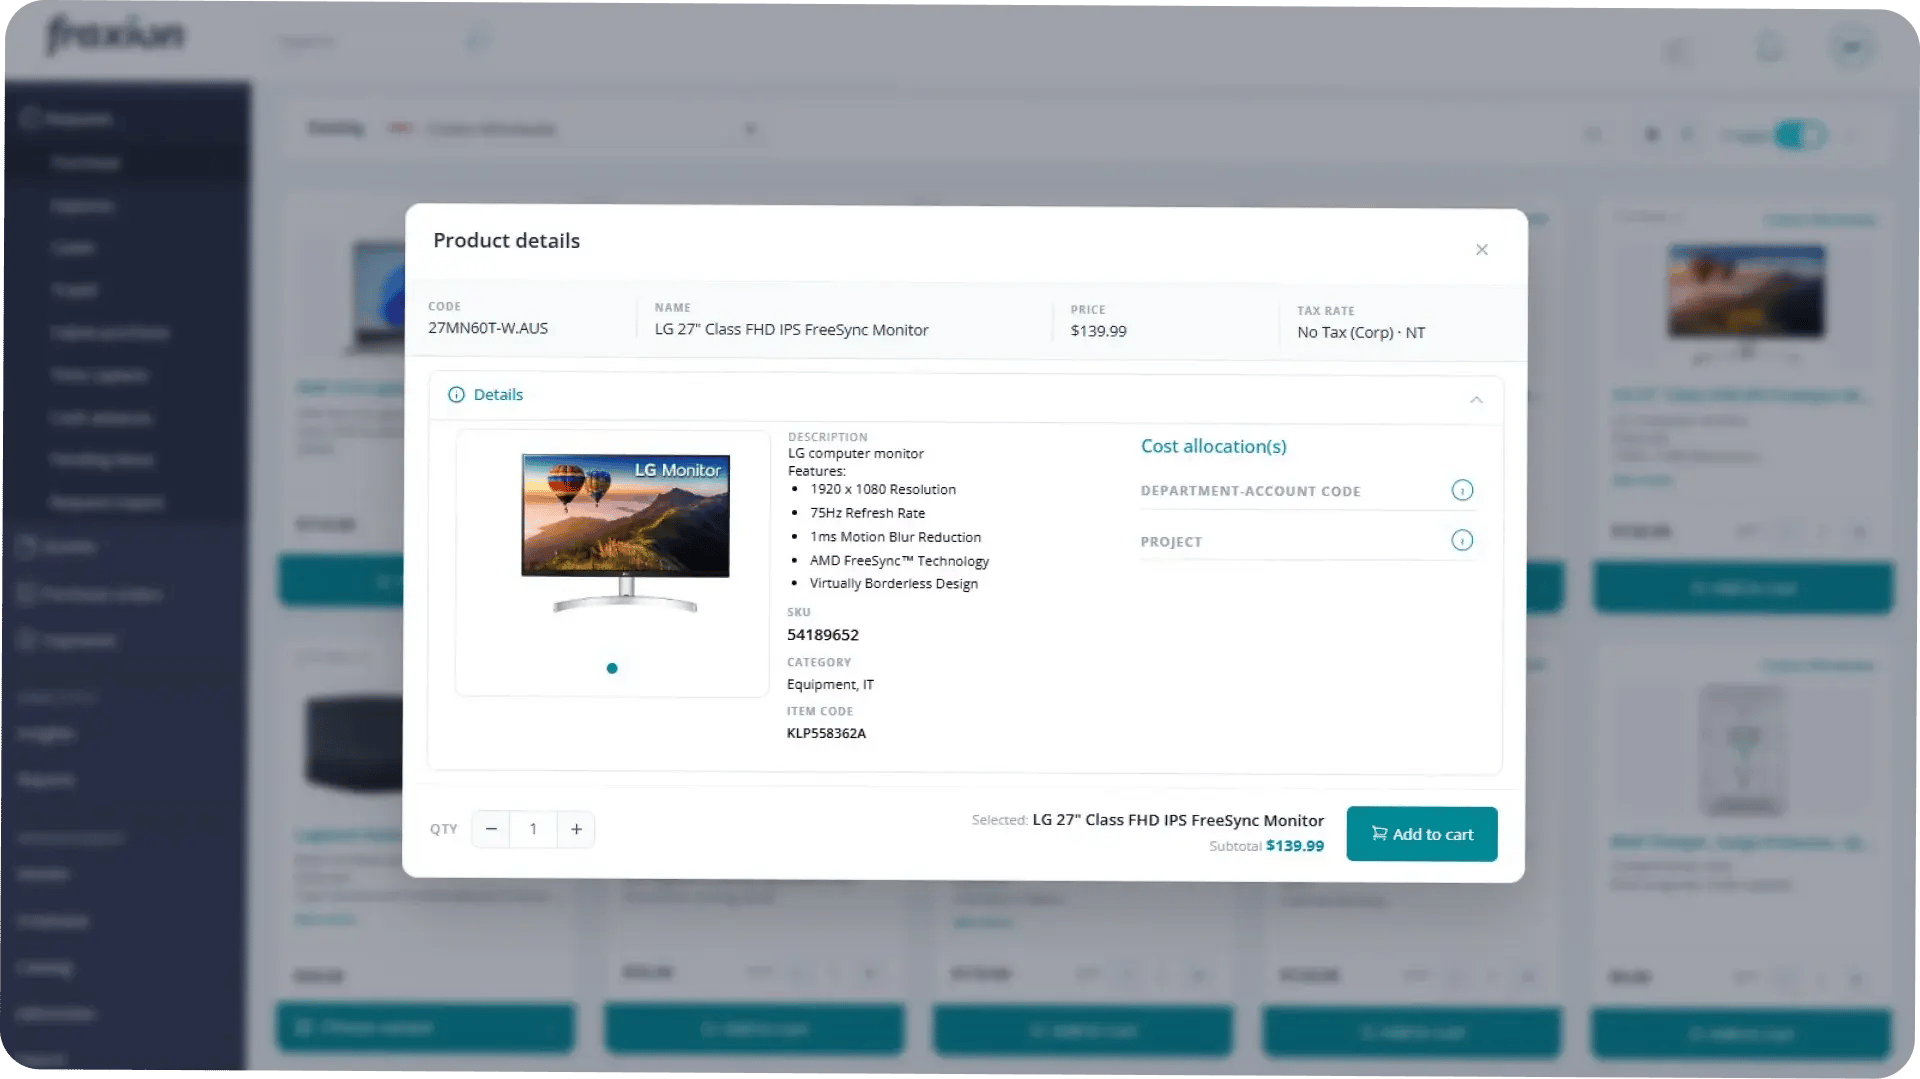The width and height of the screenshot is (1920, 1079).
Task: Click 1920 x 1080 Resolution feature line
Action: (883, 489)
